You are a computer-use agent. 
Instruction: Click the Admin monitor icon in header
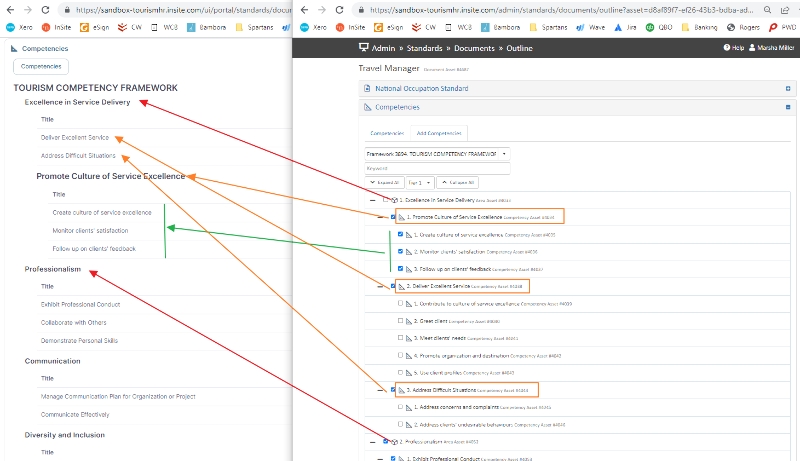363,48
